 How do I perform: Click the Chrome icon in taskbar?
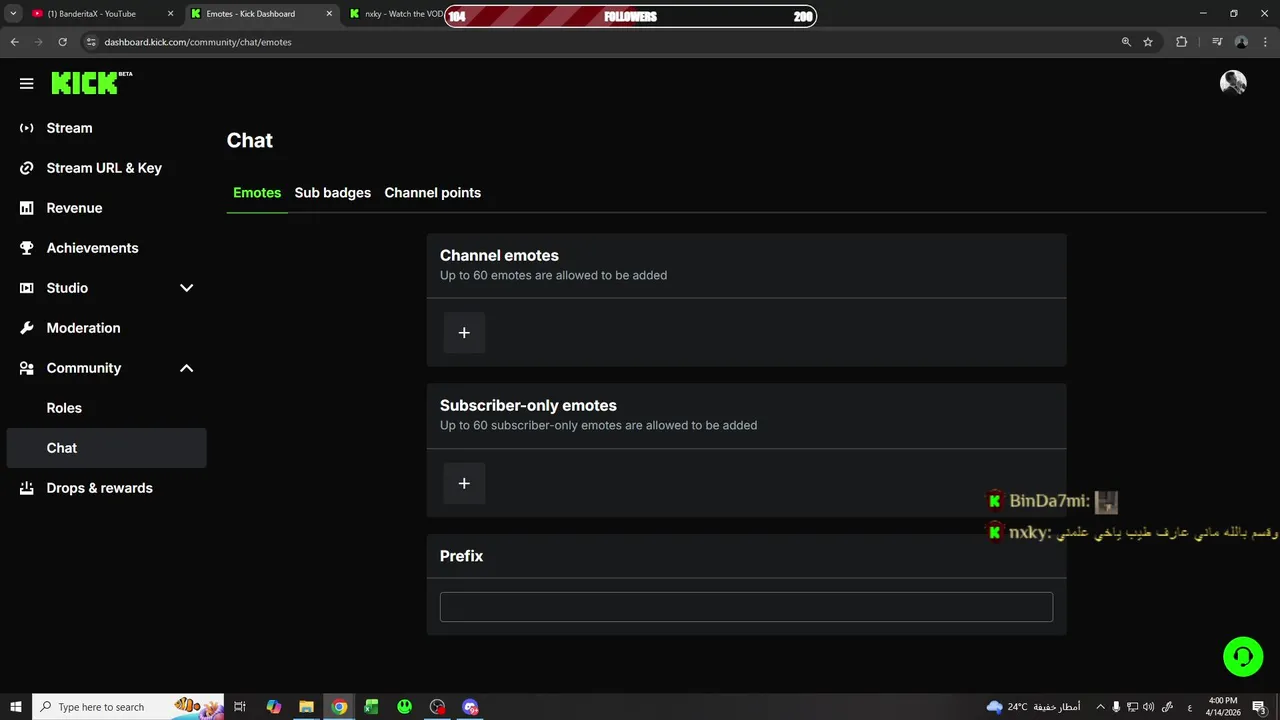(x=340, y=707)
